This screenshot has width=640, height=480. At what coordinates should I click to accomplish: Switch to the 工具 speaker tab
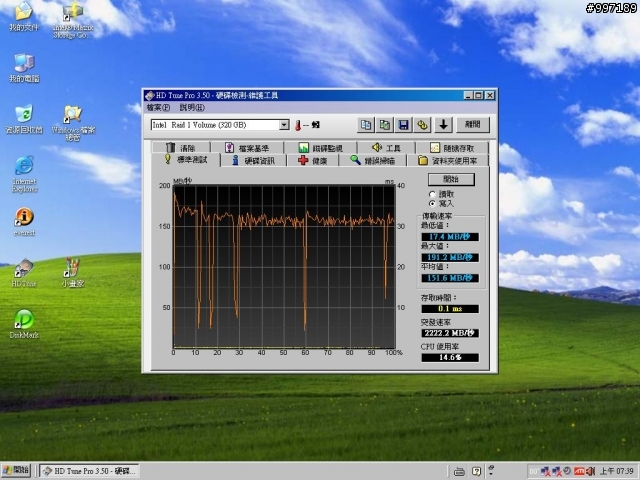click(x=387, y=148)
